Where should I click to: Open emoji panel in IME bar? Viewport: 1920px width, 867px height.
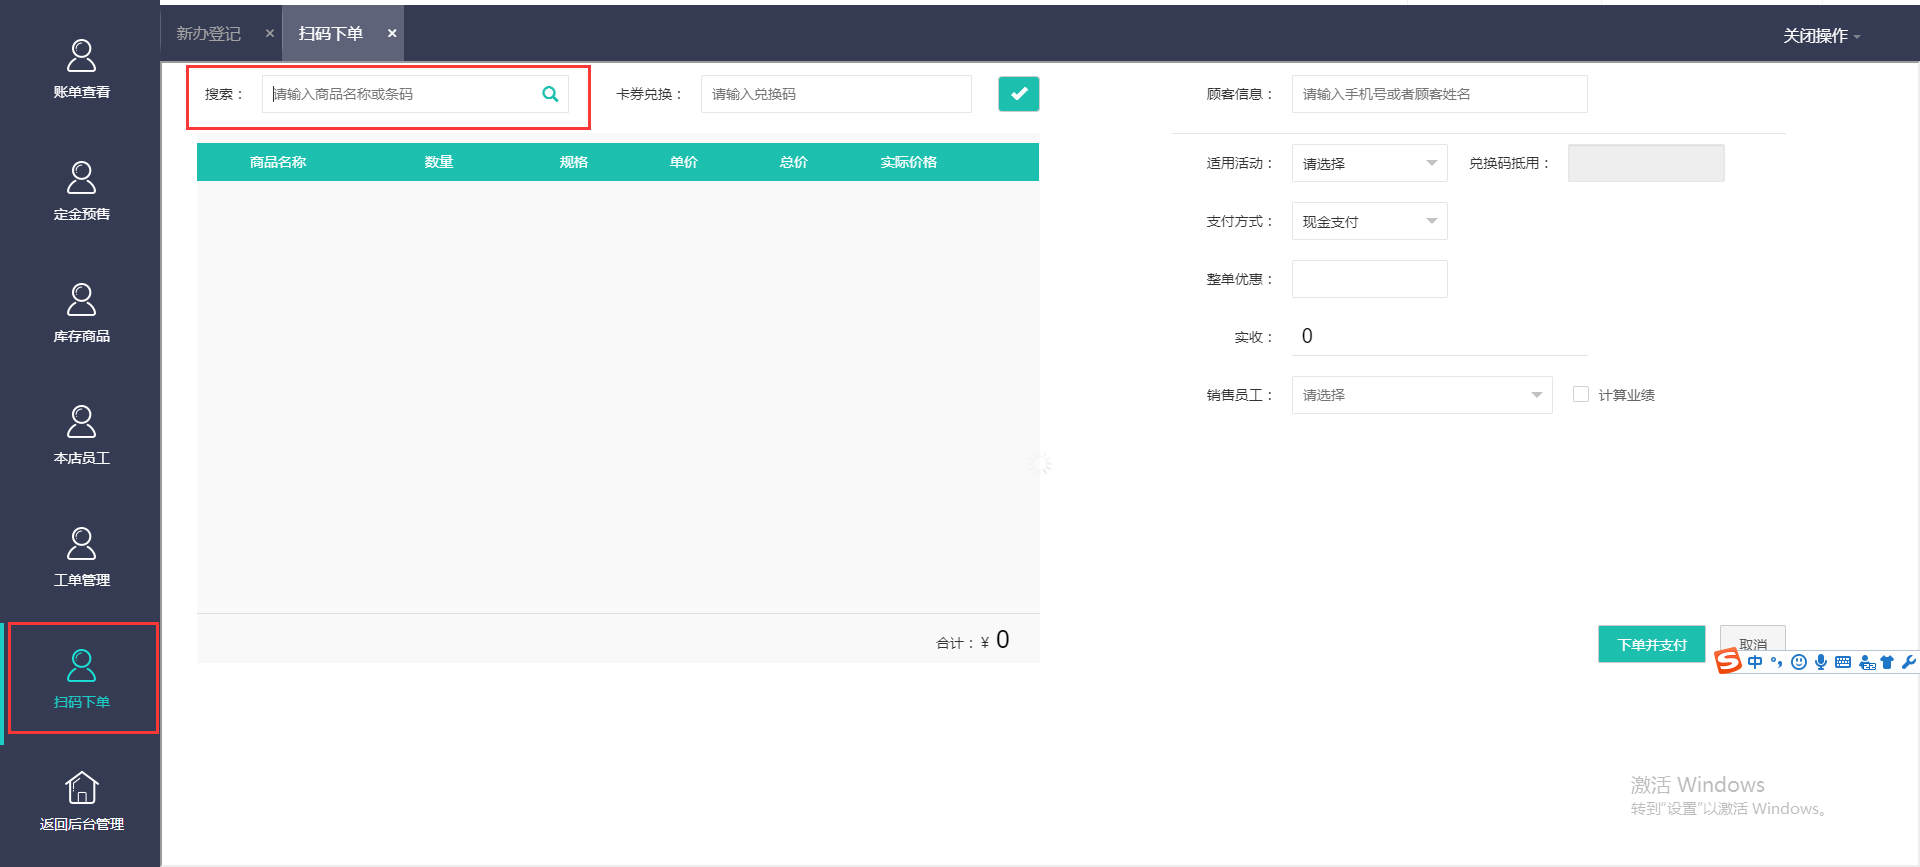click(1798, 662)
